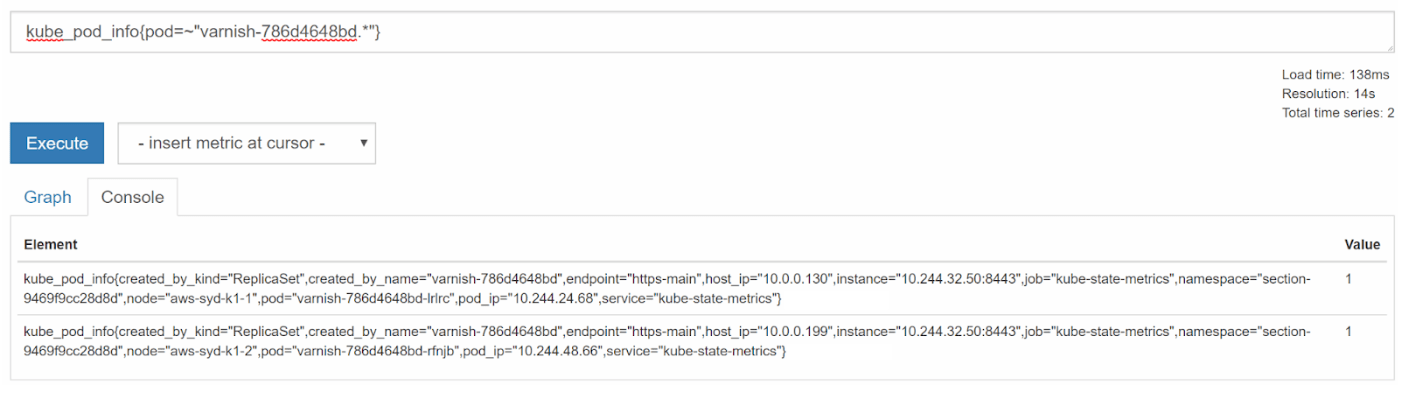Select the Console tab
1405x396 pixels.
click(132, 197)
